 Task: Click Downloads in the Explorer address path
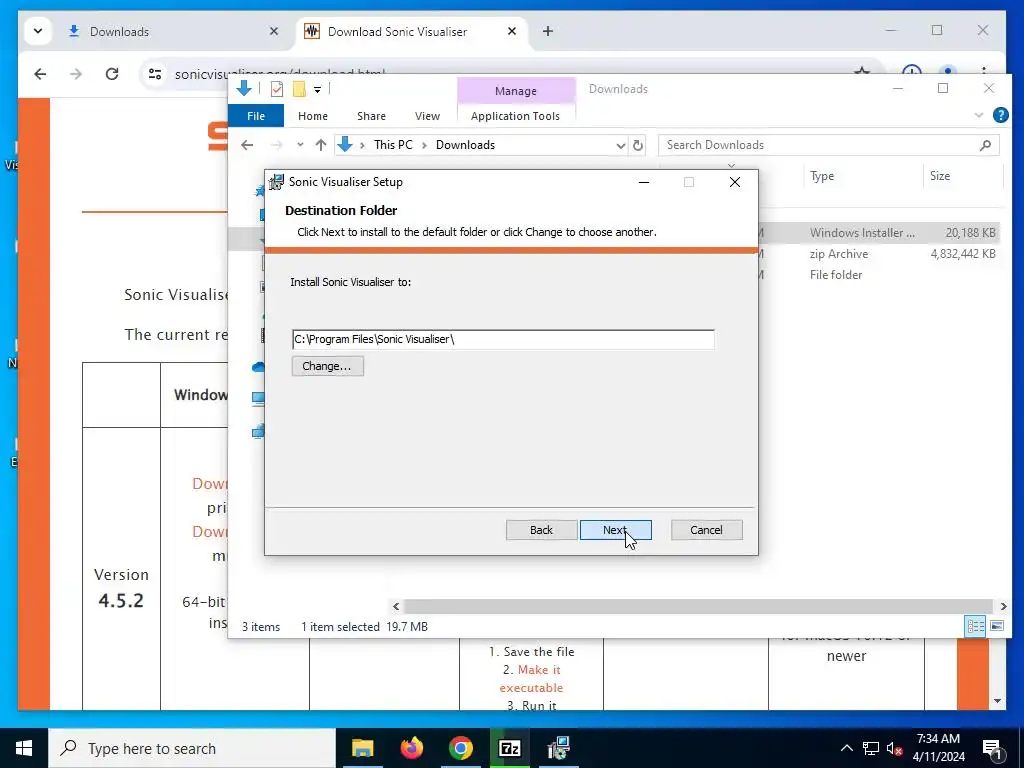pos(465,145)
